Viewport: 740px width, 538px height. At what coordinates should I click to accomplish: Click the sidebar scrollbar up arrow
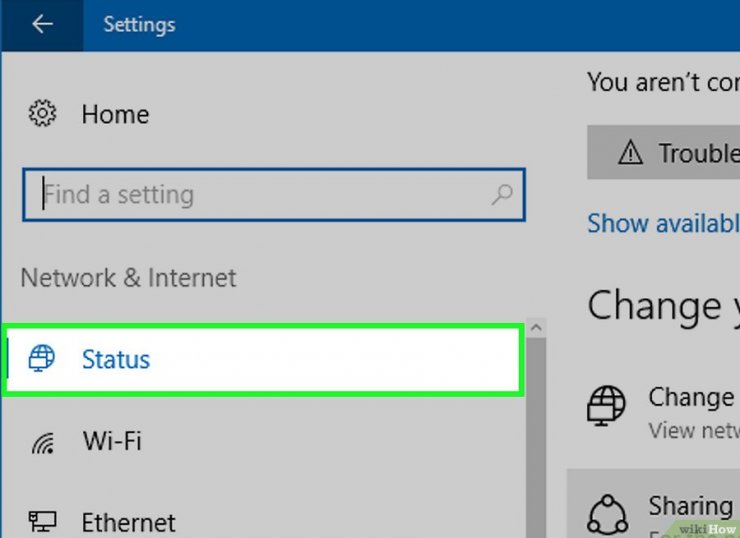point(536,328)
